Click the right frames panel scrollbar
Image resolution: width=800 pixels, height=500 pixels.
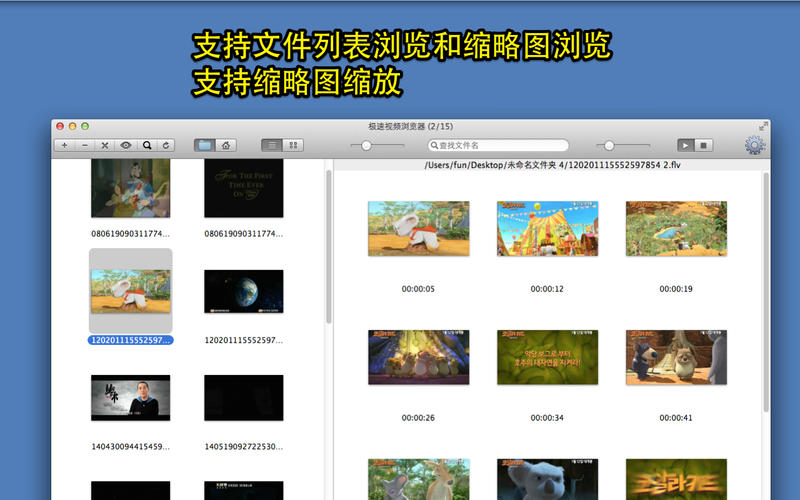point(766,292)
